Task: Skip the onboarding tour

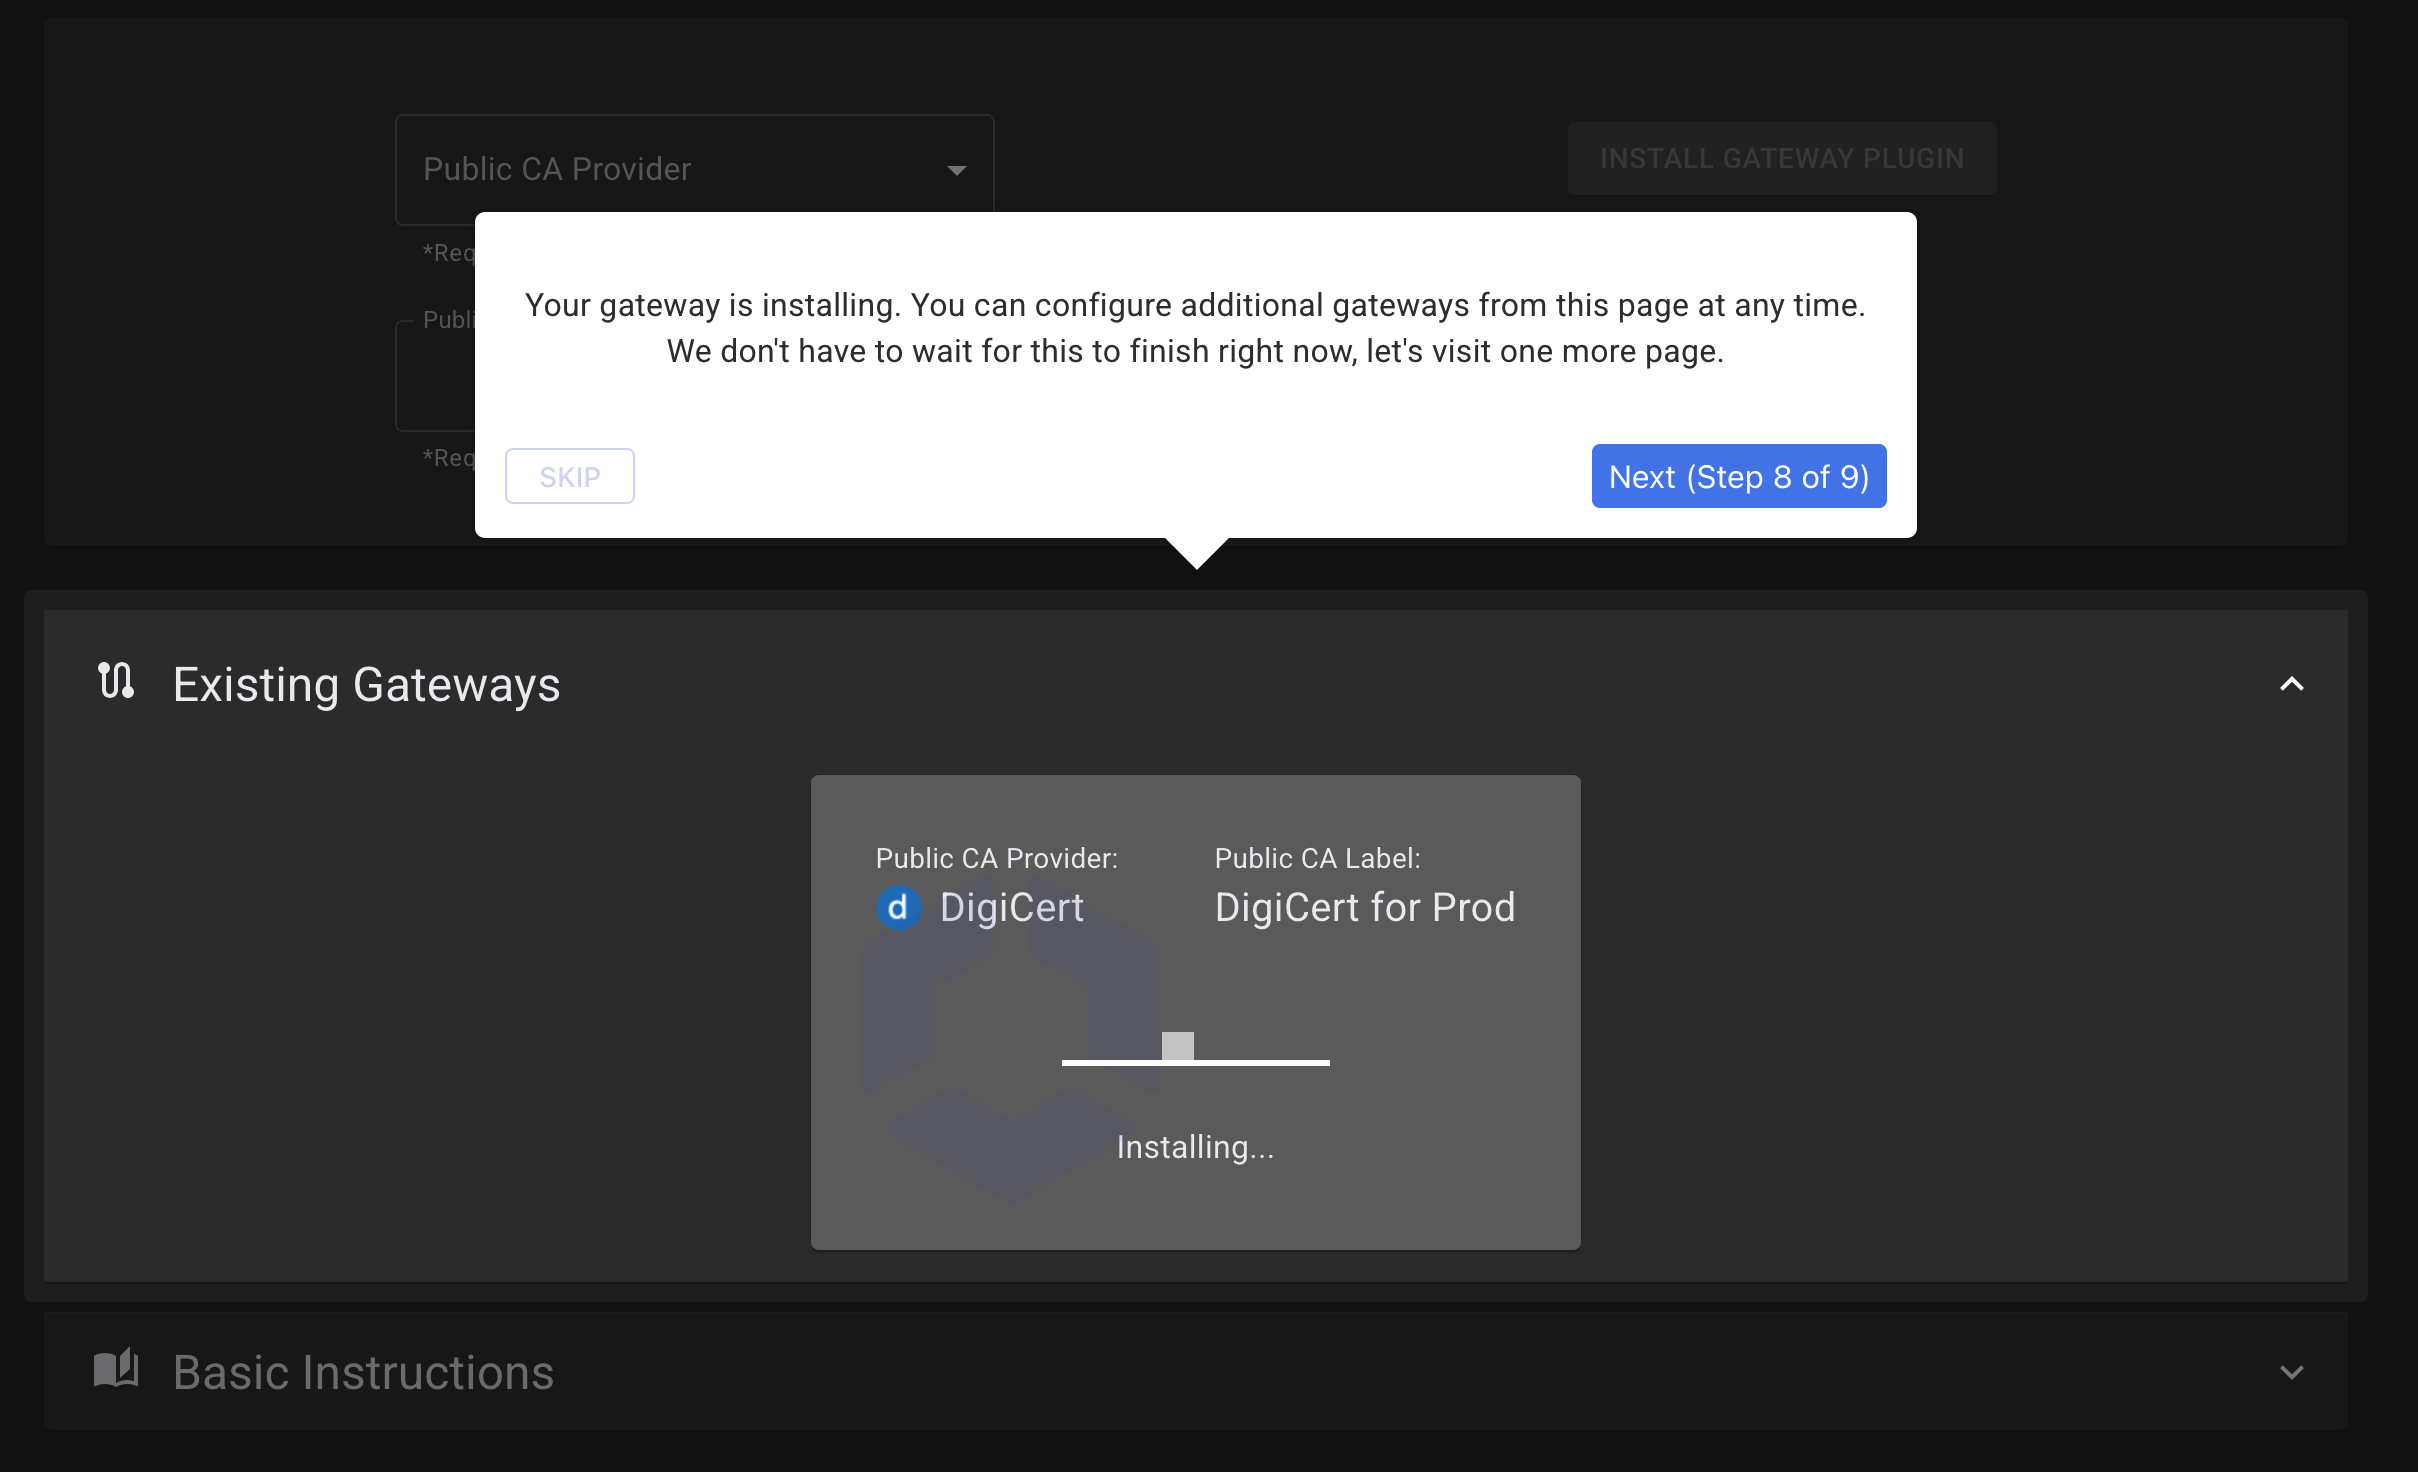Action: pyautogui.click(x=569, y=477)
